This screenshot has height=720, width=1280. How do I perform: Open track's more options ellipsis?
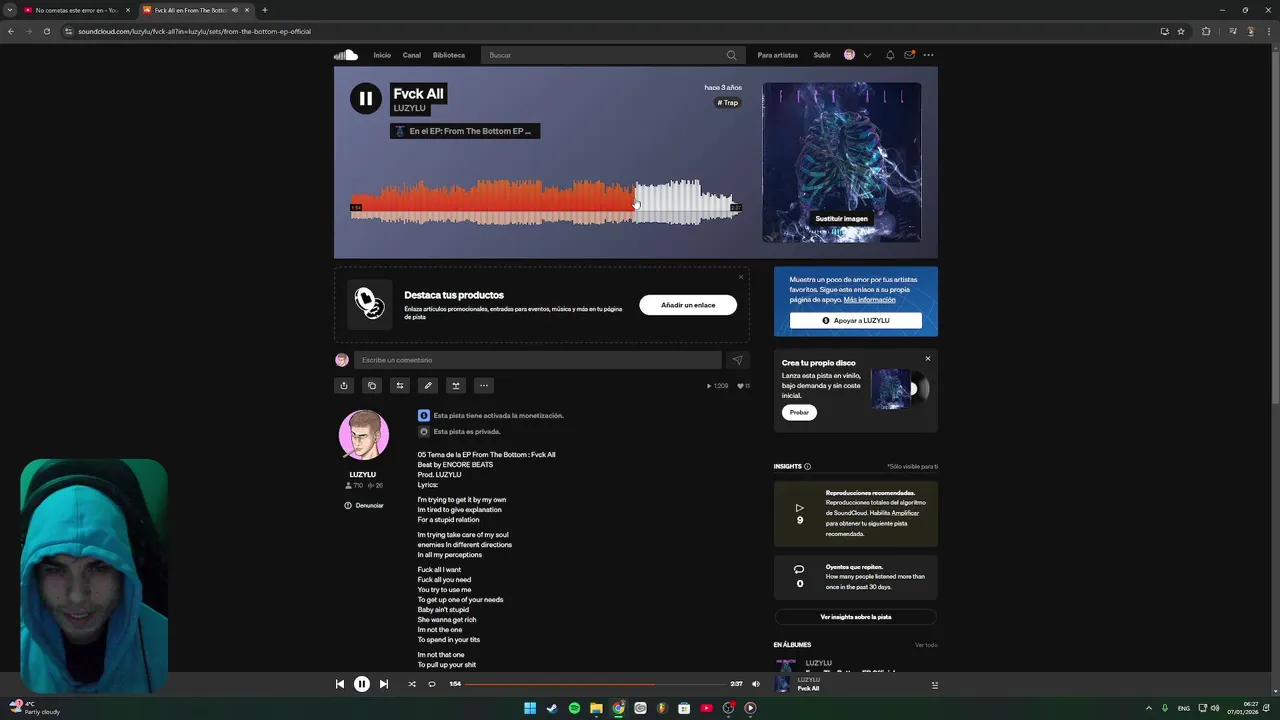(484, 386)
